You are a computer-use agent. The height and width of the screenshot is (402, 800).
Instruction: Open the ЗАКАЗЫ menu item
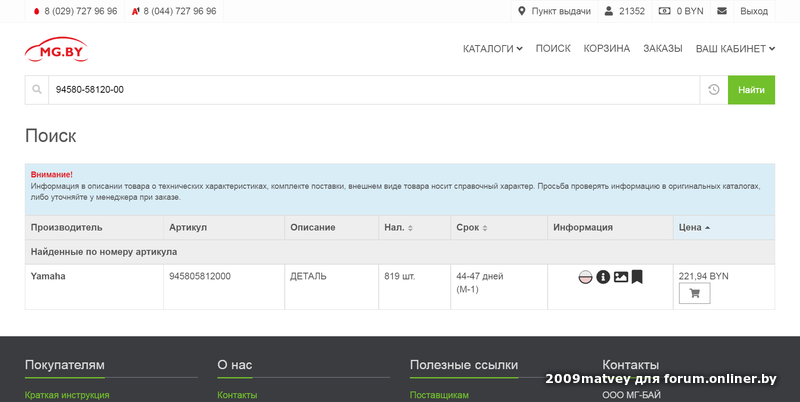[662, 49]
